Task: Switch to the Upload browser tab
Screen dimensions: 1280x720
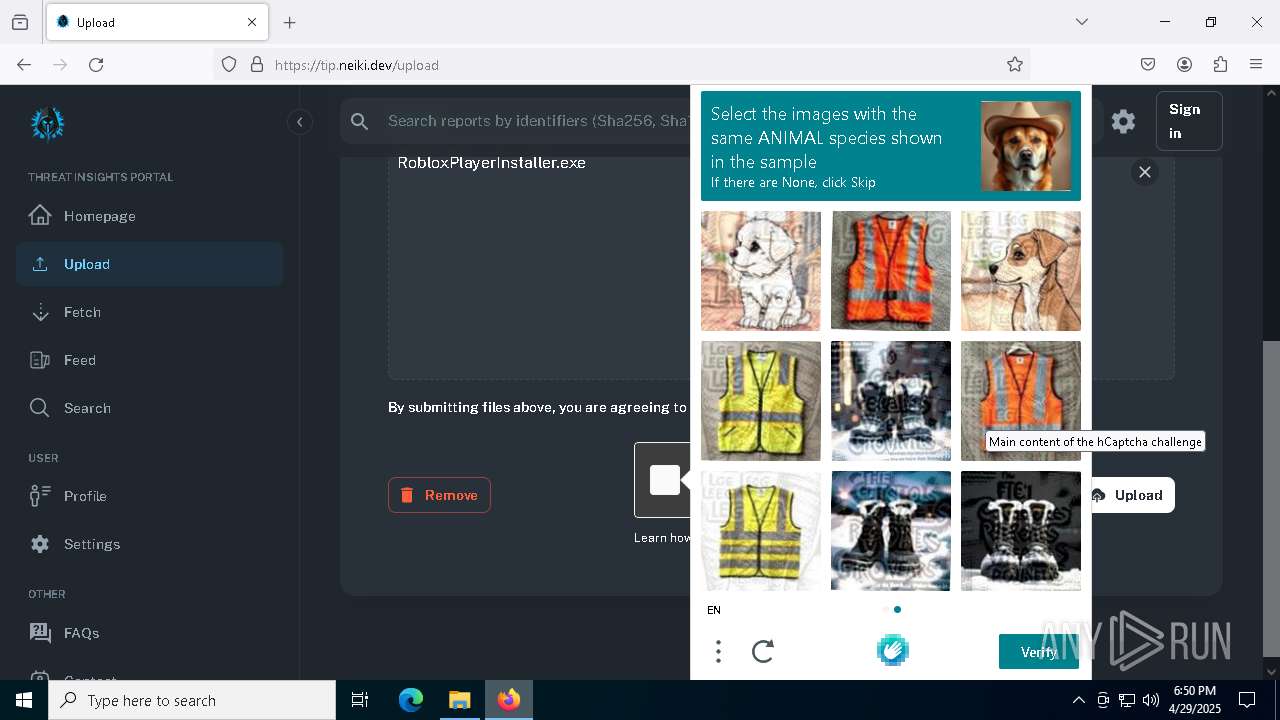Action: click(x=157, y=22)
